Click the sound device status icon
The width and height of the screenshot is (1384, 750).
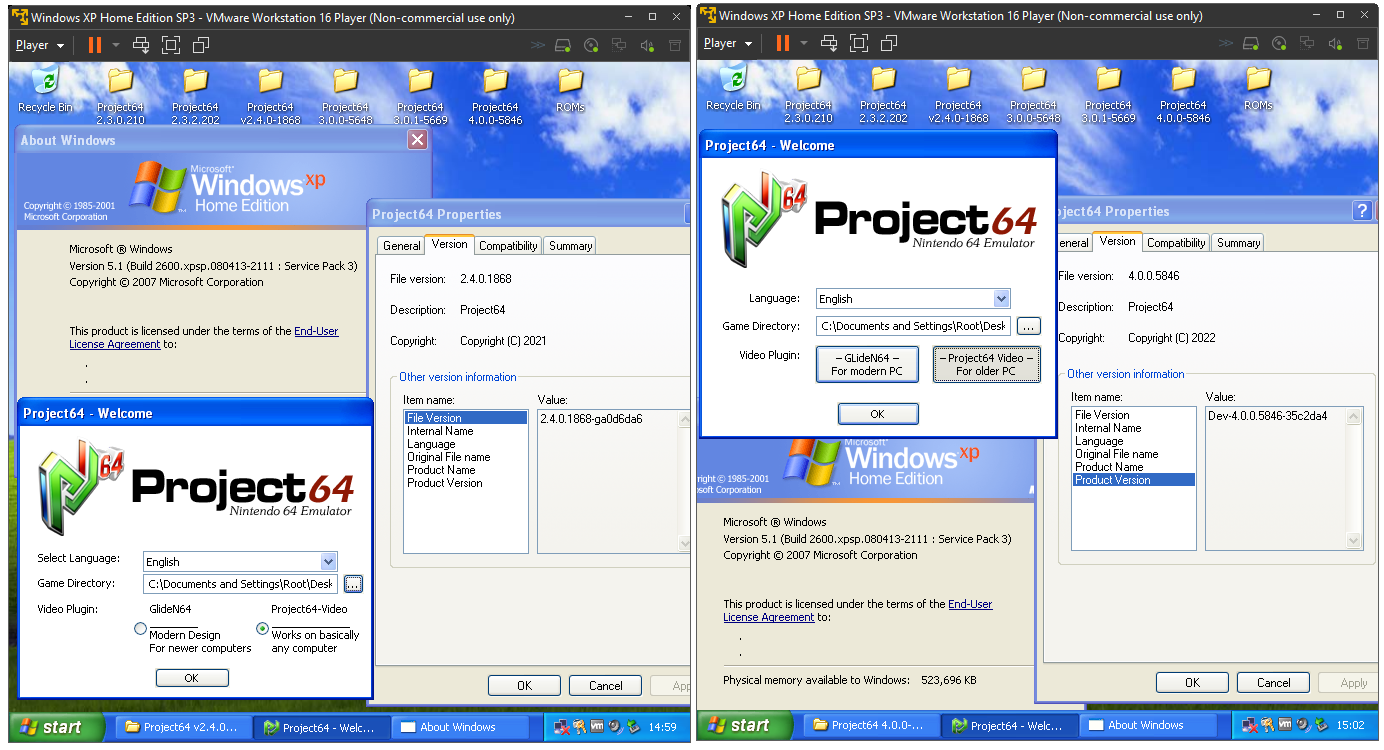click(x=647, y=44)
